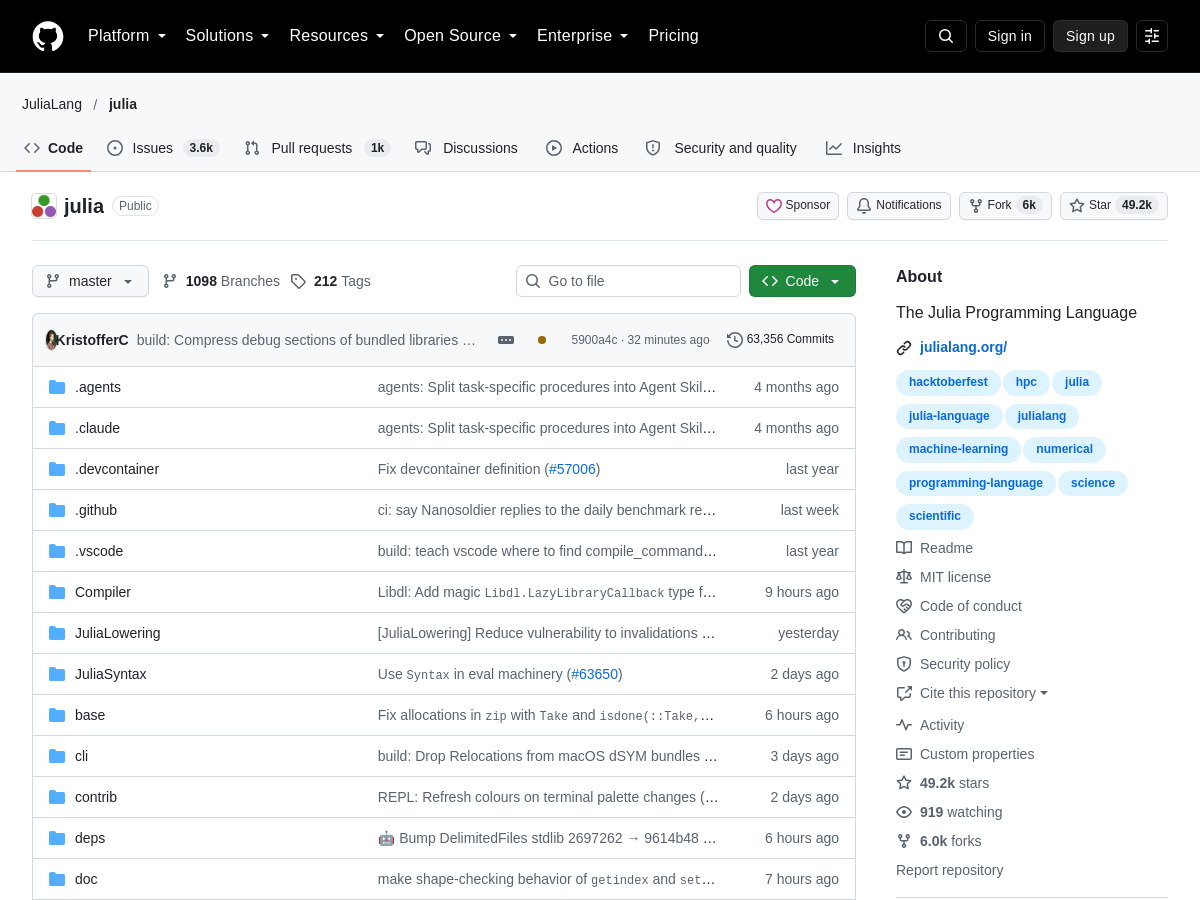Open the master branch selector
This screenshot has width=1200, height=900.
[x=90, y=281]
